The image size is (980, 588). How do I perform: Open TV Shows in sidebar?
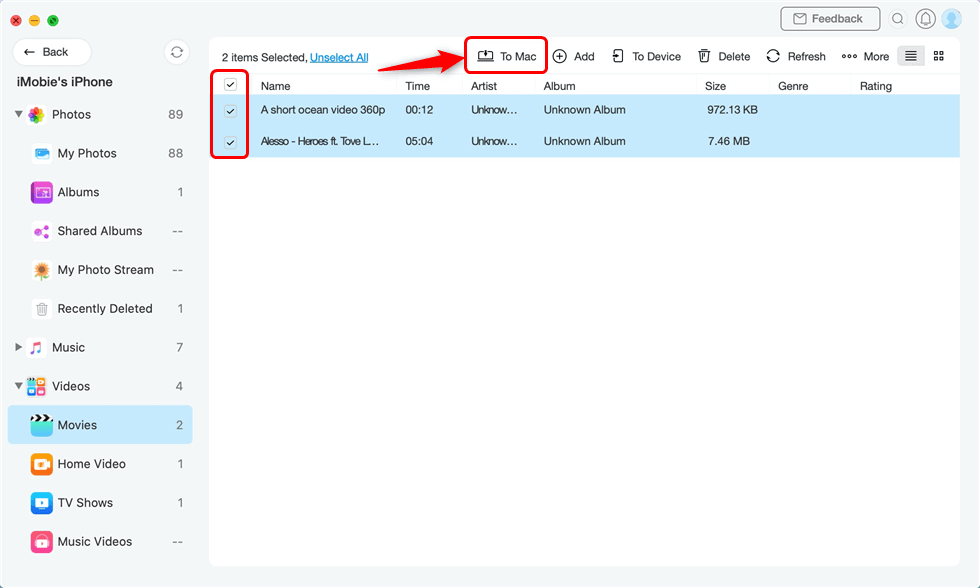click(100, 502)
